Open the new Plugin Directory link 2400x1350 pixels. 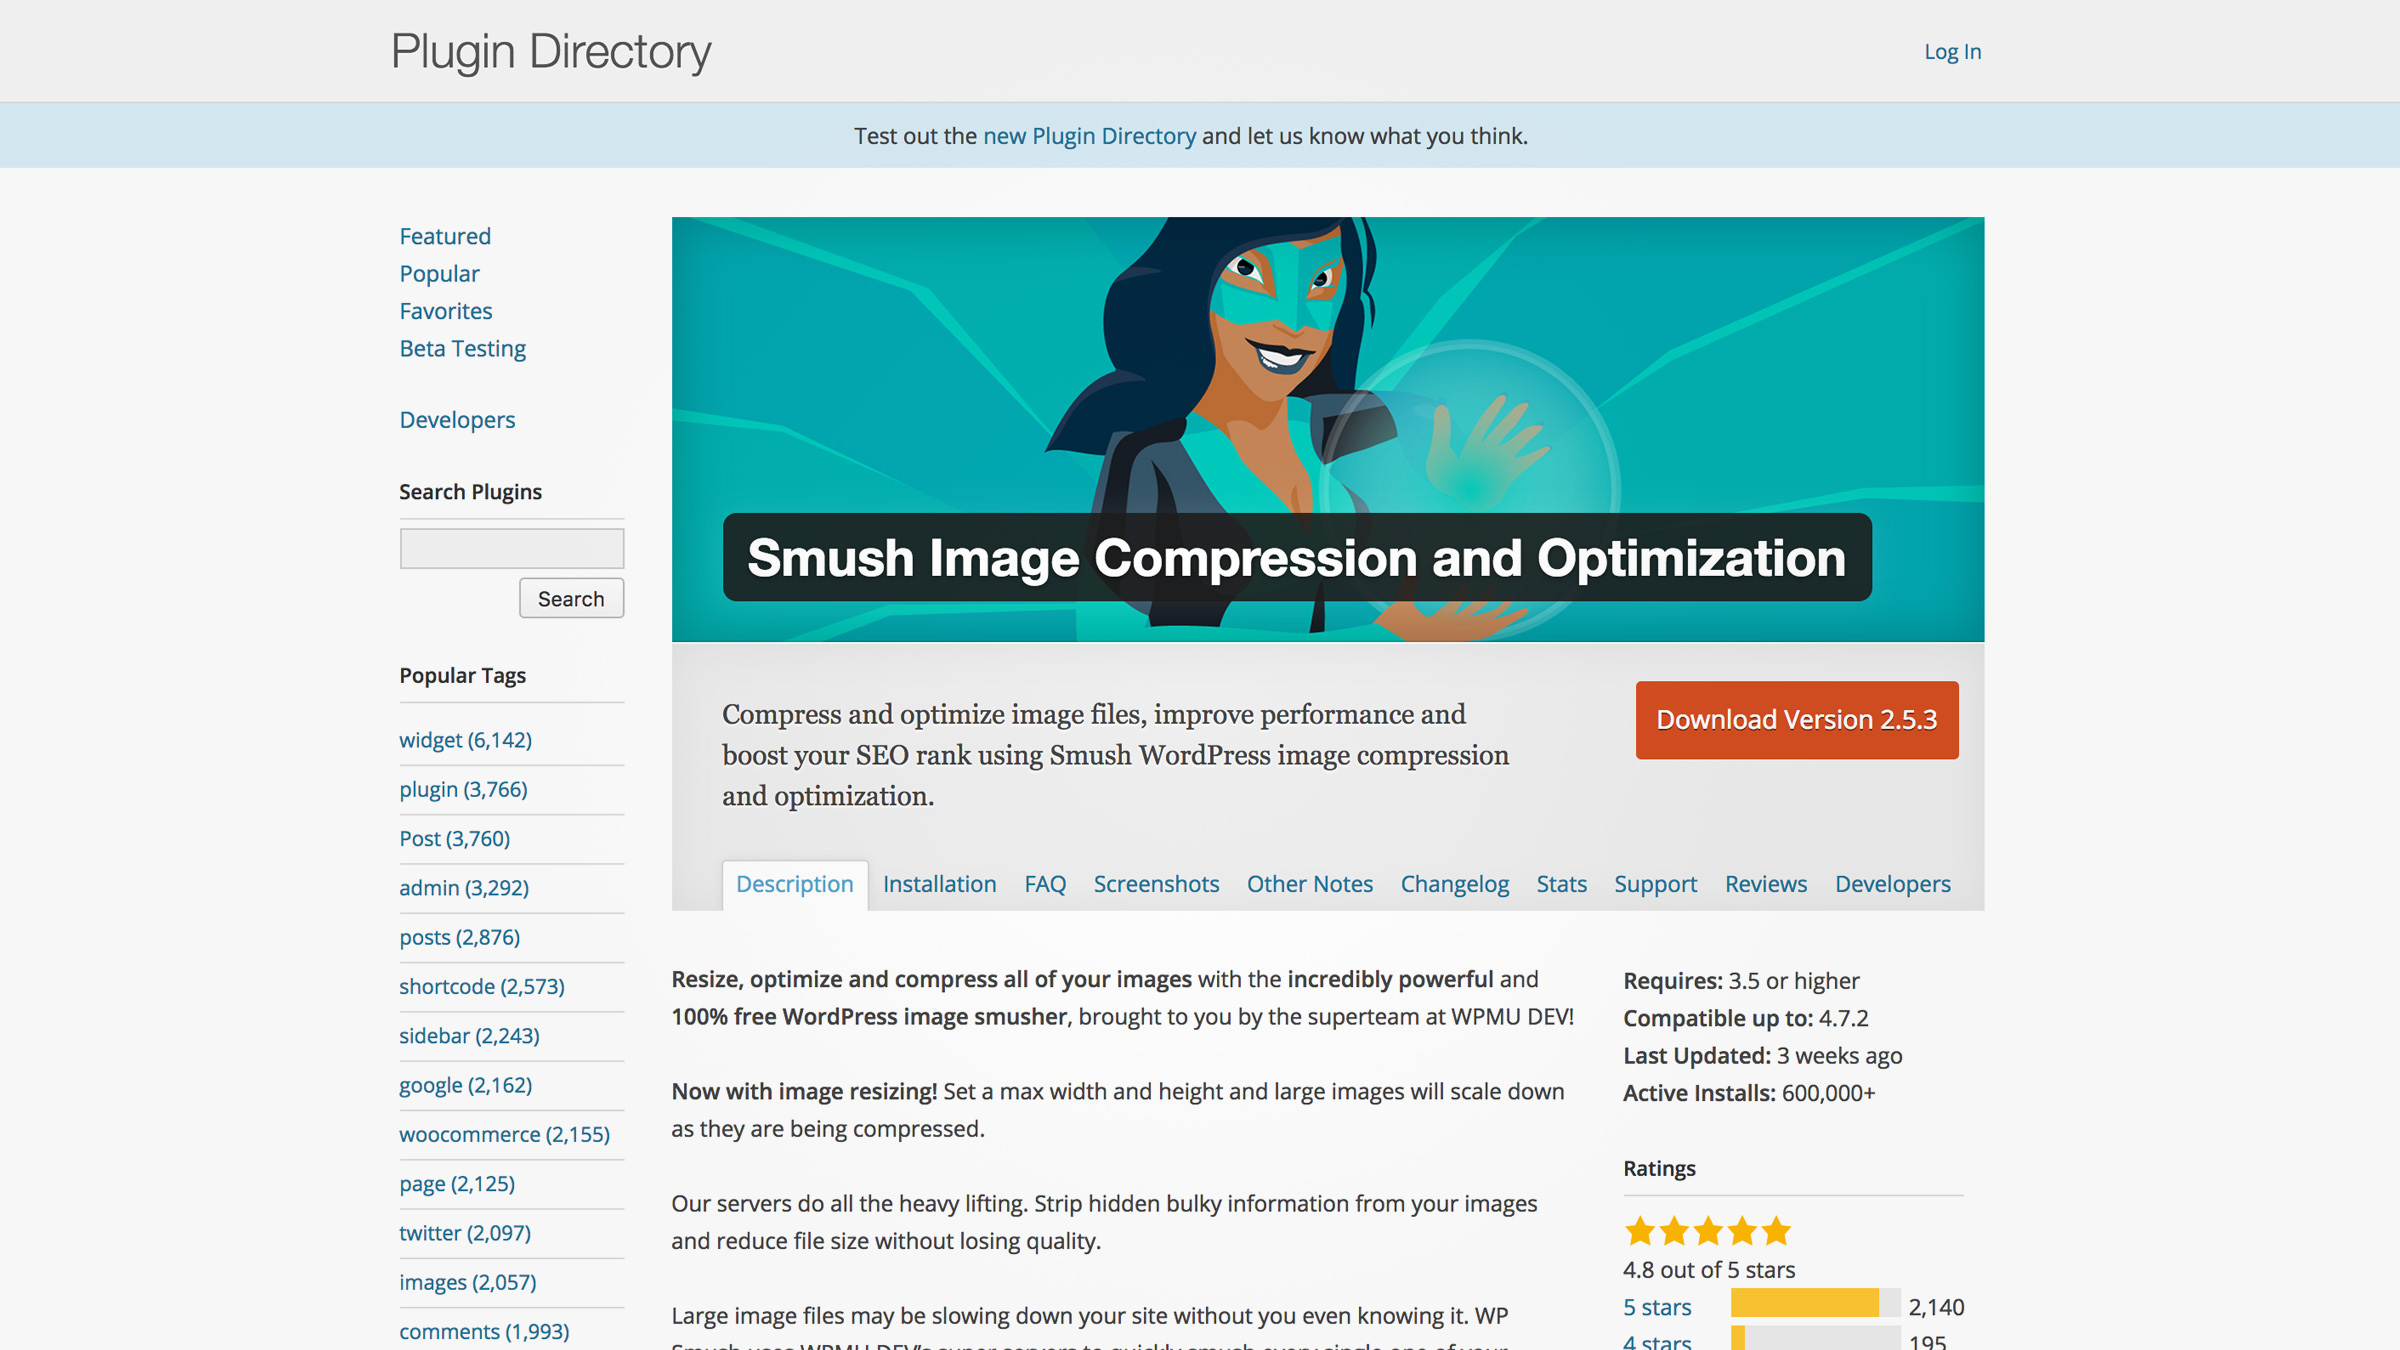[x=1089, y=136]
